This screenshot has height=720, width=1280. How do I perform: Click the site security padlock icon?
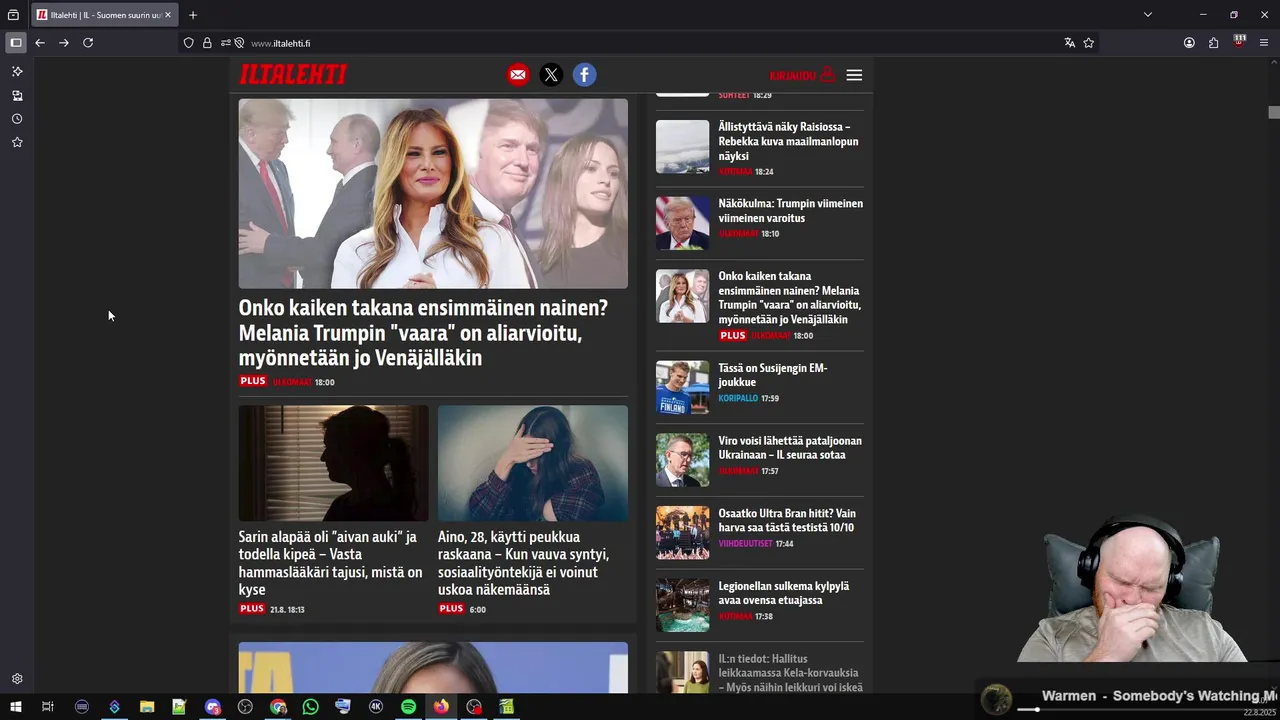point(207,43)
